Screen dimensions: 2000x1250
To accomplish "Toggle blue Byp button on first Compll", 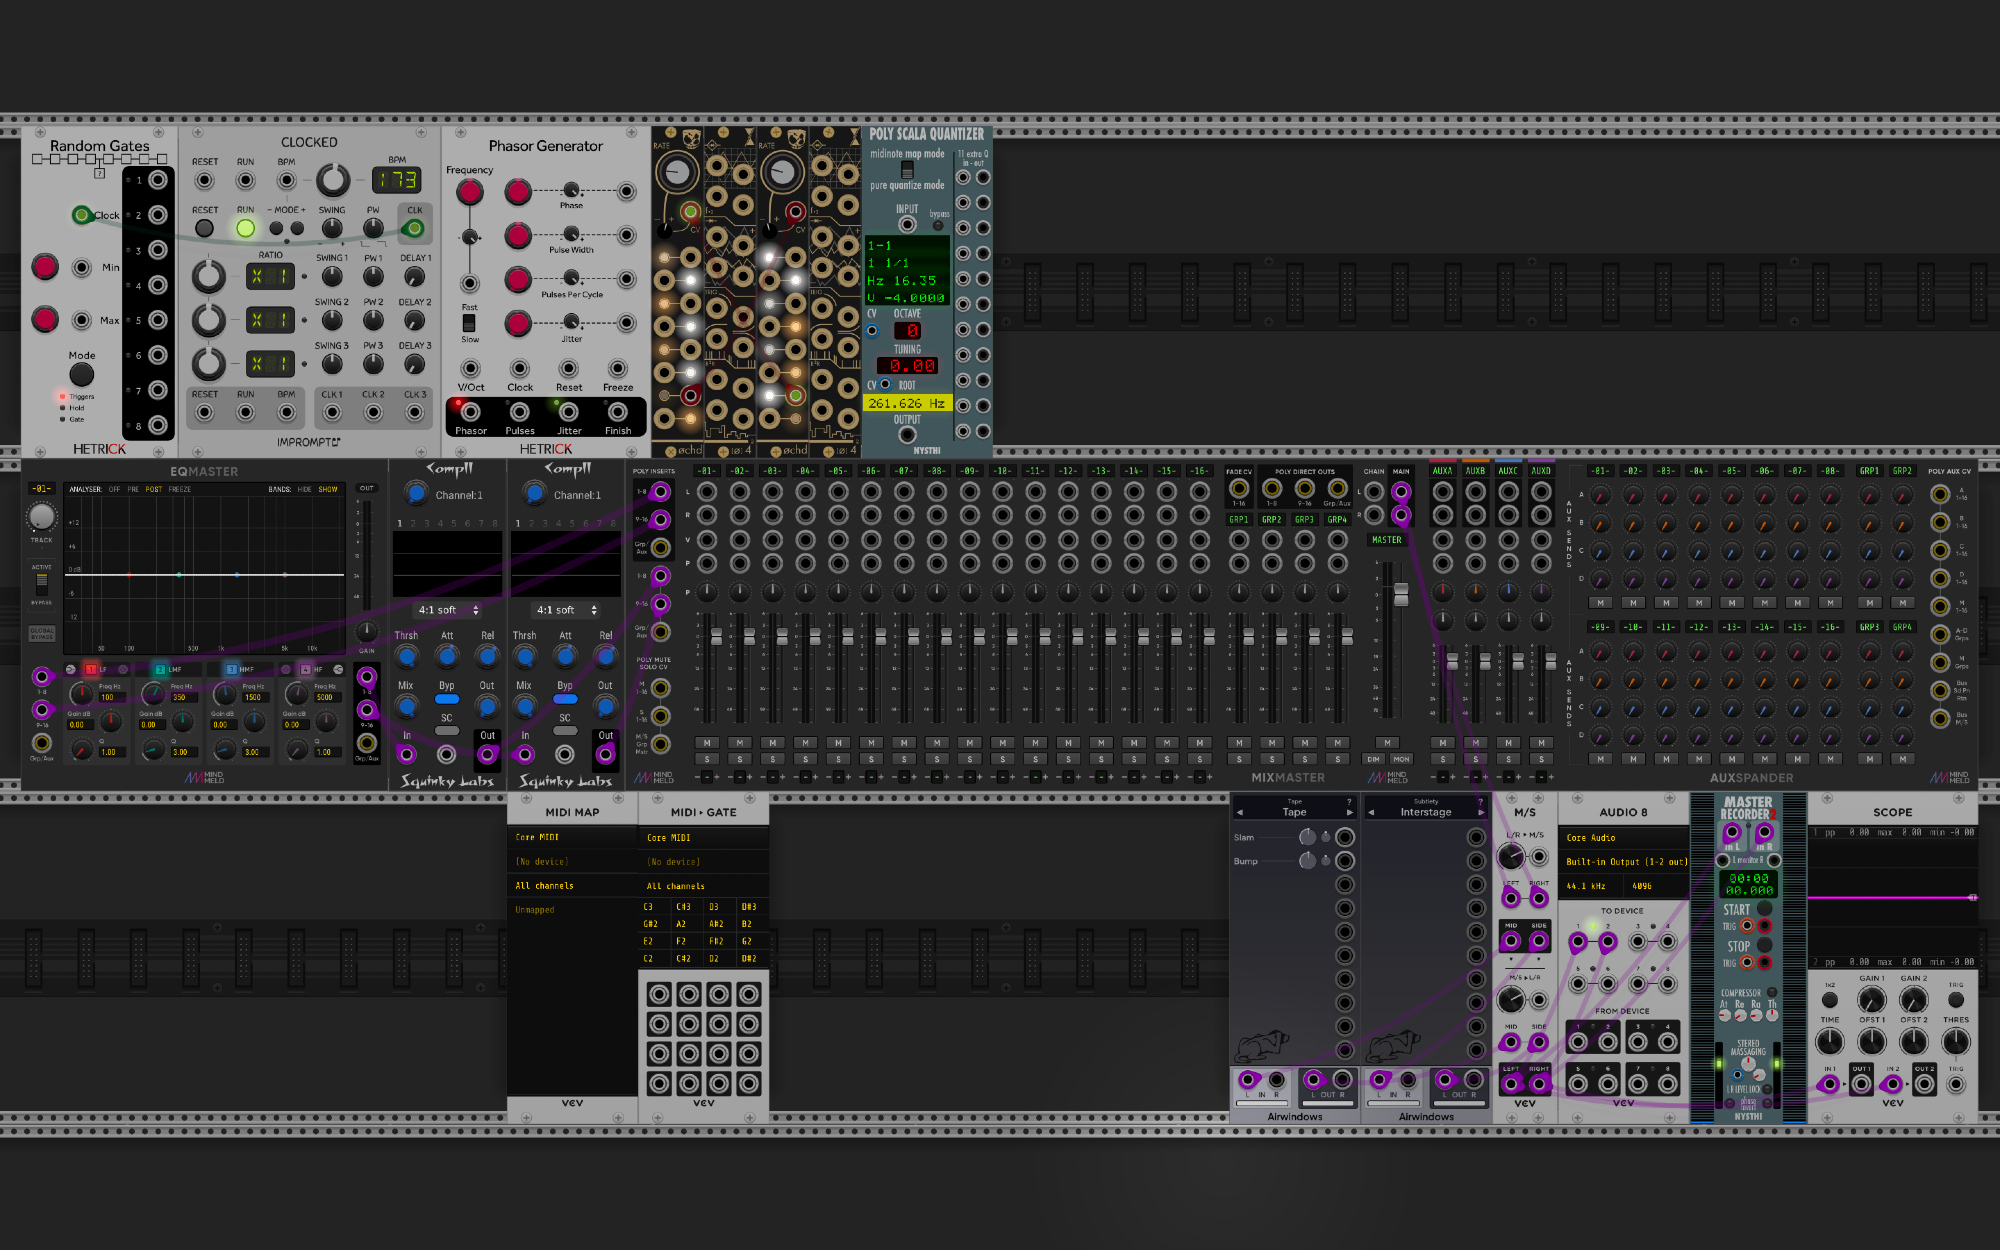I will pyautogui.click(x=447, y=699).
